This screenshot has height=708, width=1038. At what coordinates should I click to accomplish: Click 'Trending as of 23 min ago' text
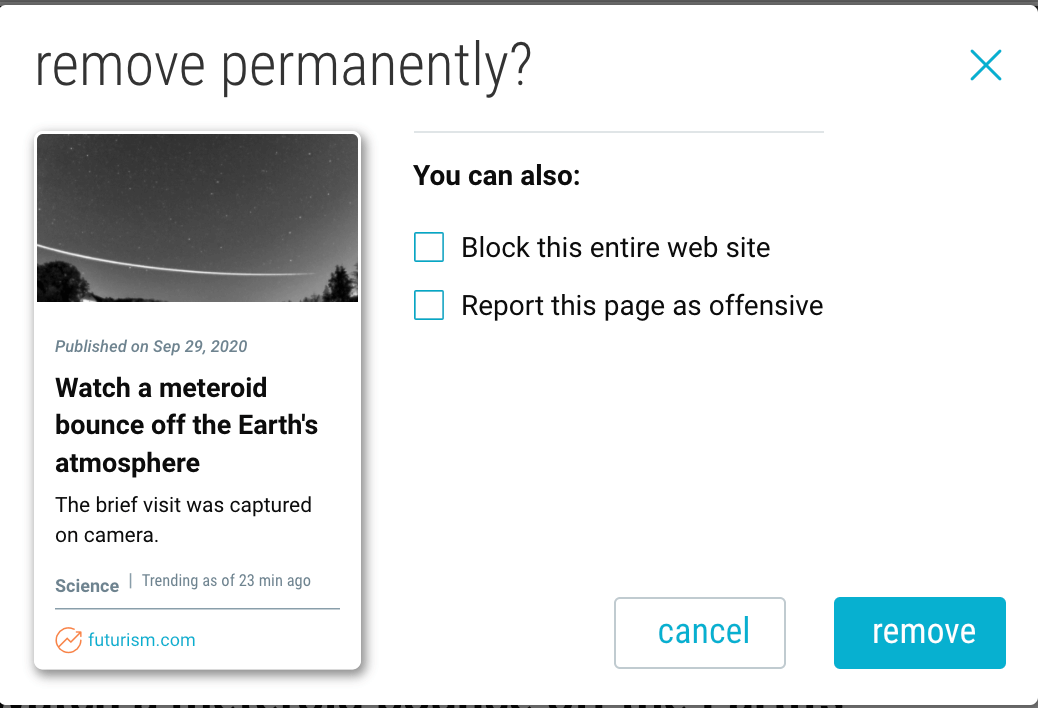pyautogui.click(x=226, y=580)
